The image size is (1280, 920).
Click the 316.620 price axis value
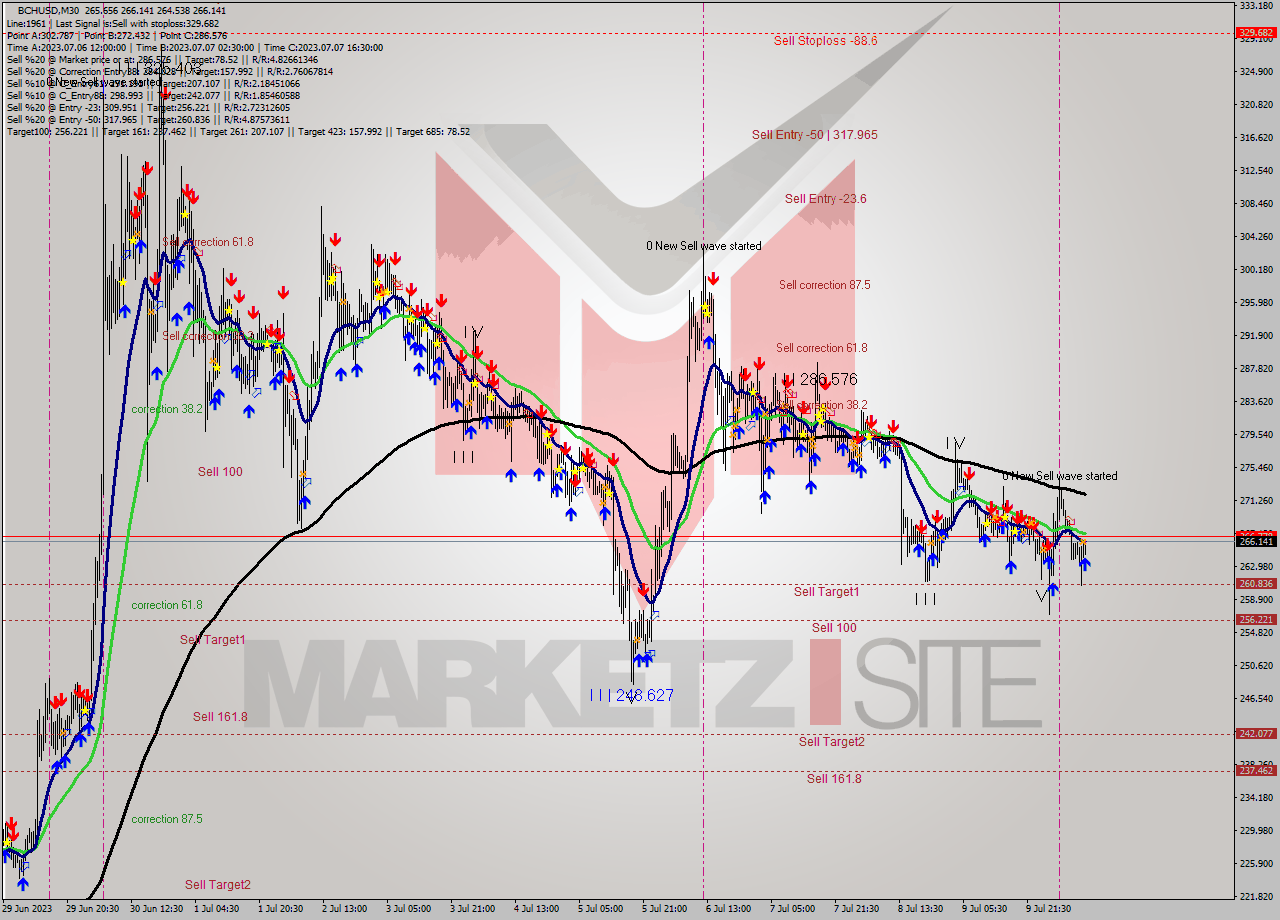click(1255, 138)
